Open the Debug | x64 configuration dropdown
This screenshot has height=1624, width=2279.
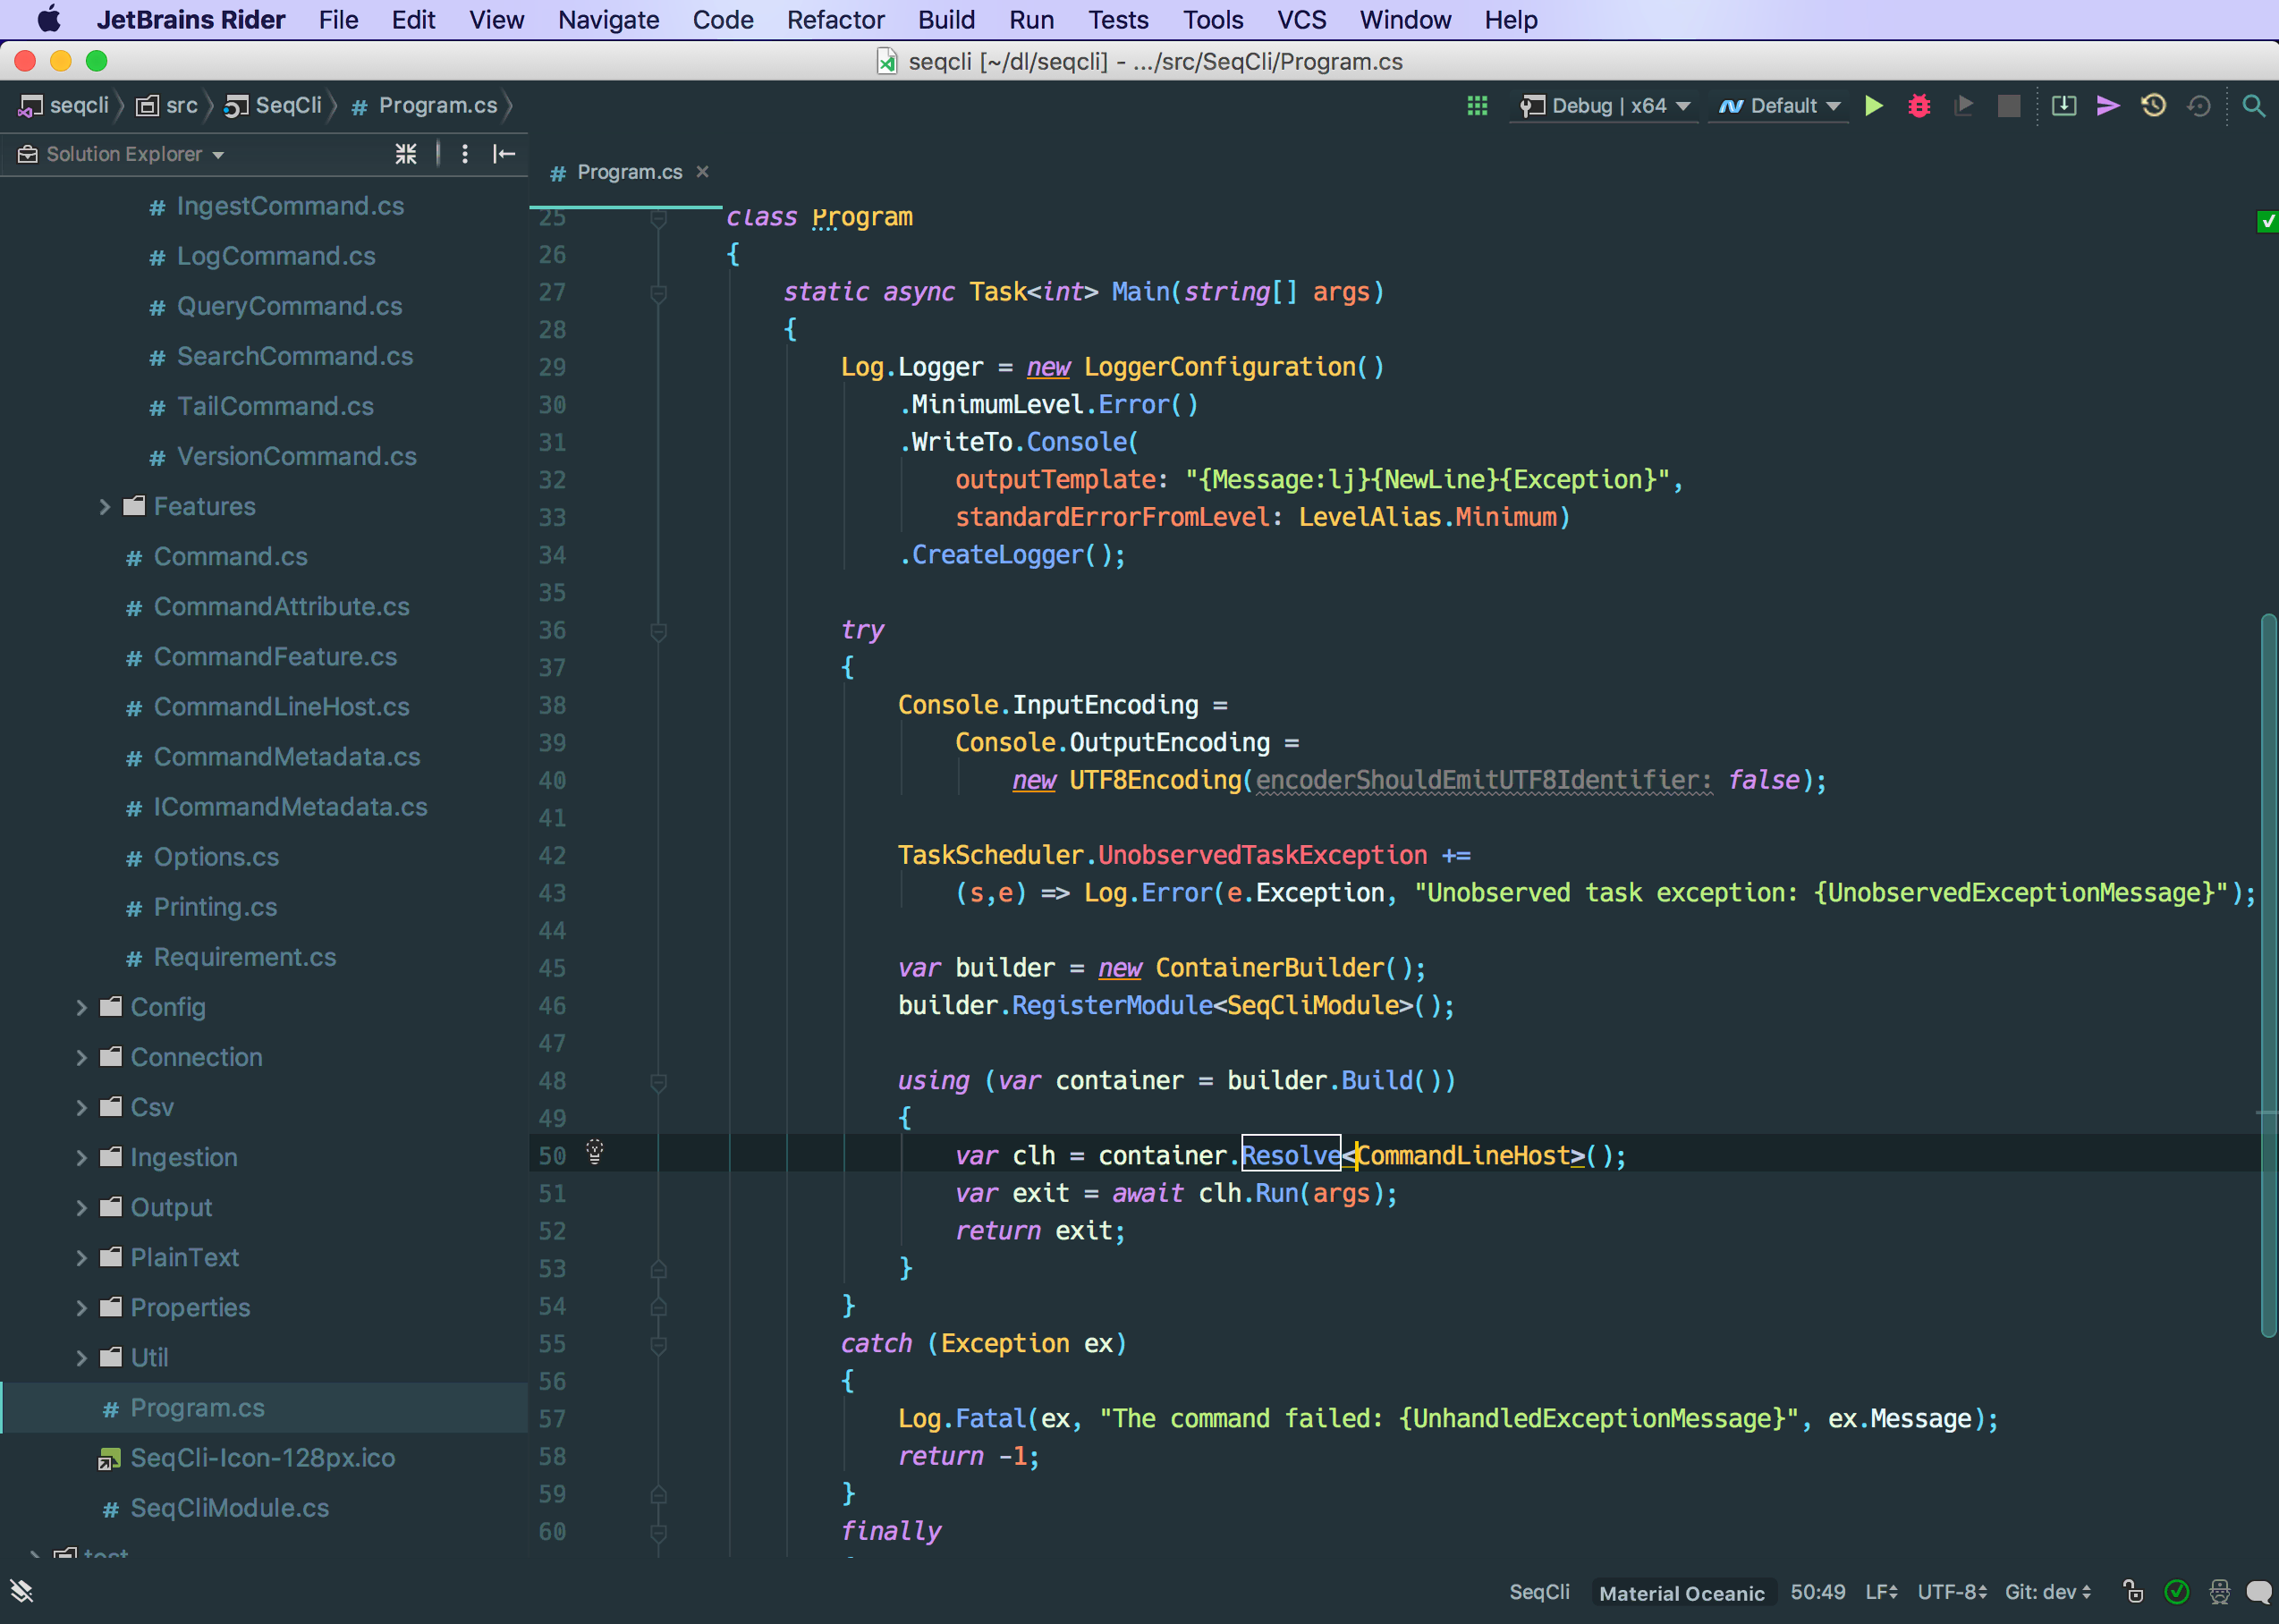point(1604,106)
